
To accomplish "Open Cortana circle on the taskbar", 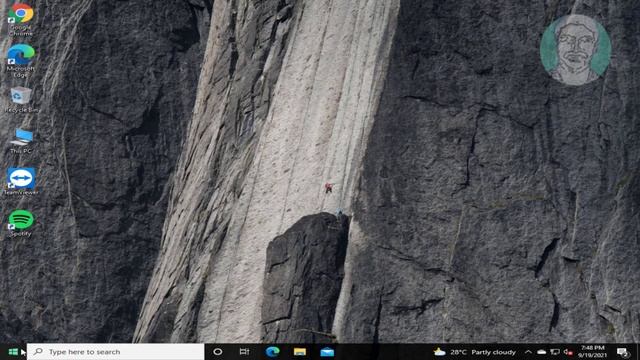I will click(218, 352).
